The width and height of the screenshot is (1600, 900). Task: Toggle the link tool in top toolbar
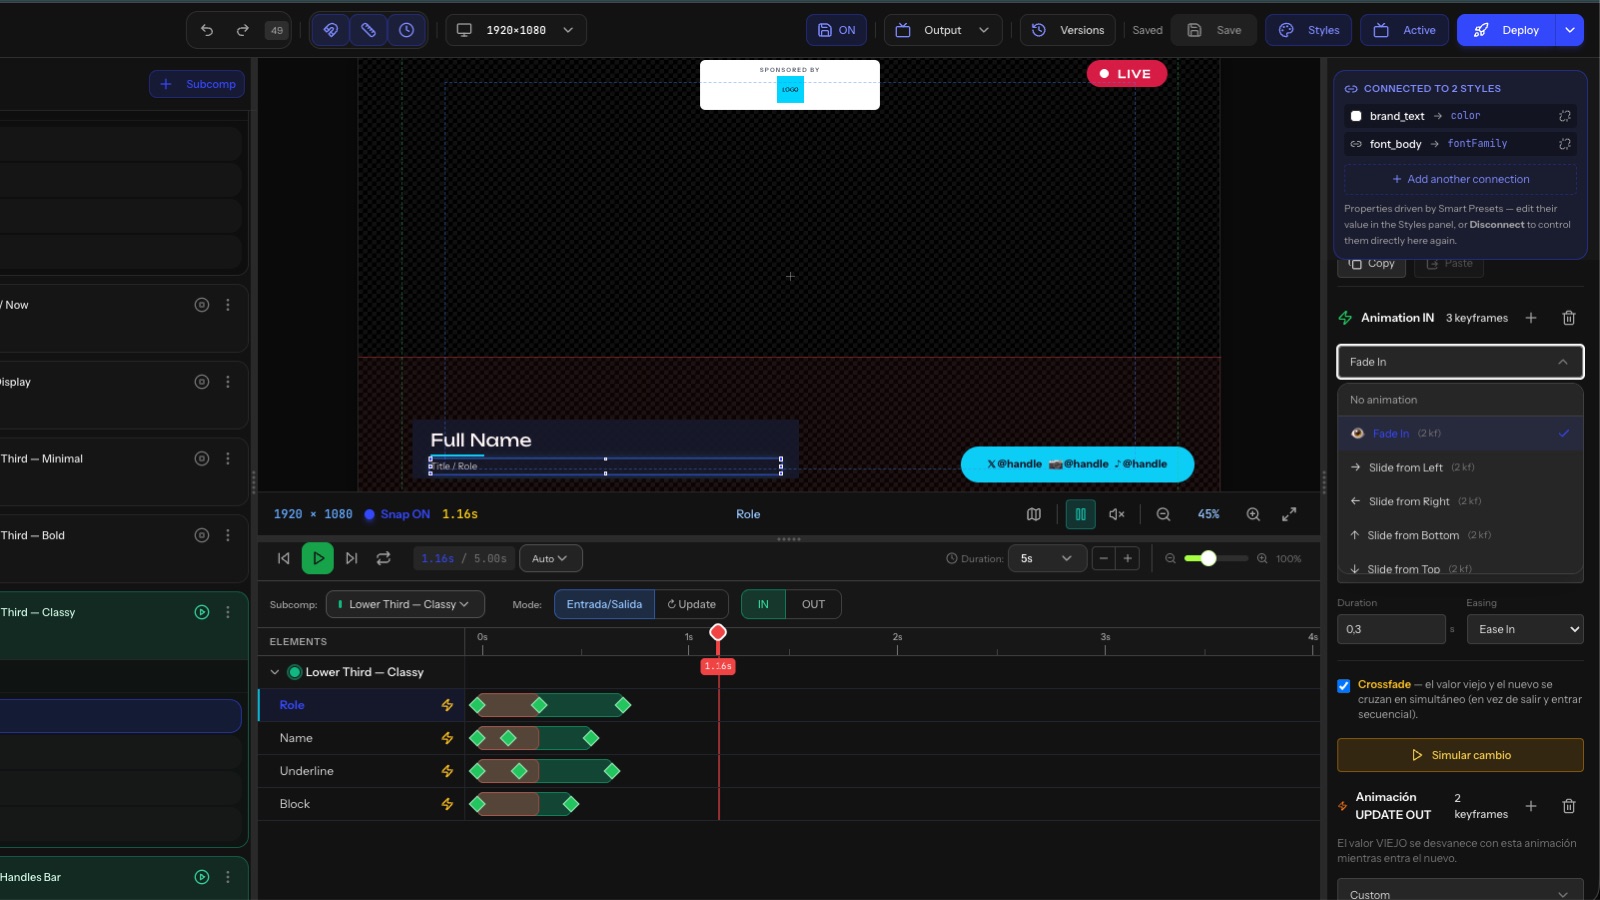331,30
